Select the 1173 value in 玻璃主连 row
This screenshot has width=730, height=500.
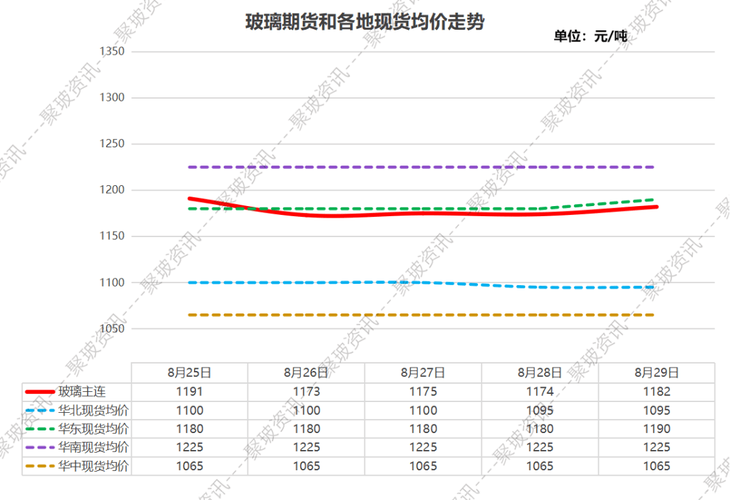tap(305, 392)
